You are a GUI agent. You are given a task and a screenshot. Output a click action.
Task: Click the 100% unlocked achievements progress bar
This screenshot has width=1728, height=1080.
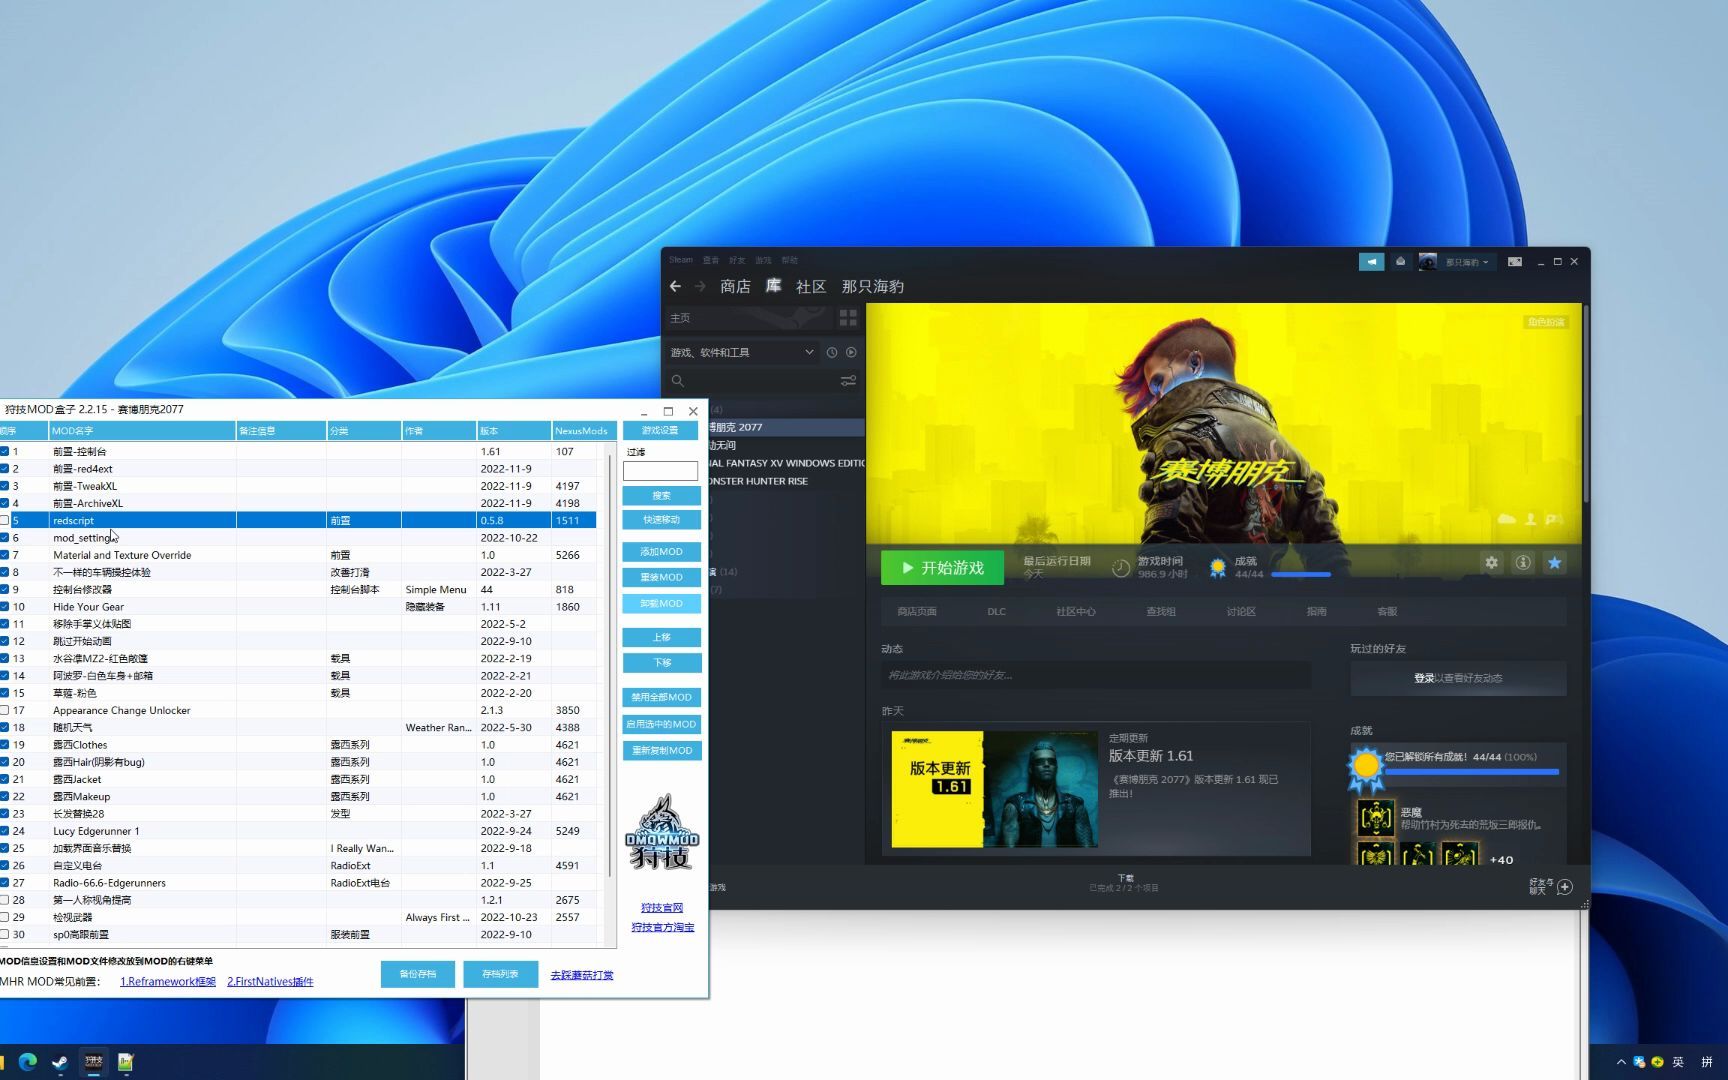(1471, 771)
